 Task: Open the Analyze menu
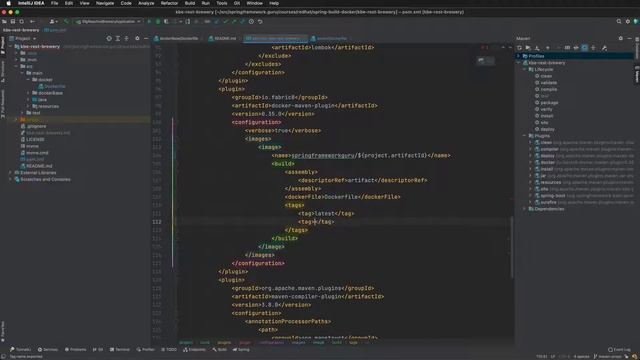[x=146, y=3]
